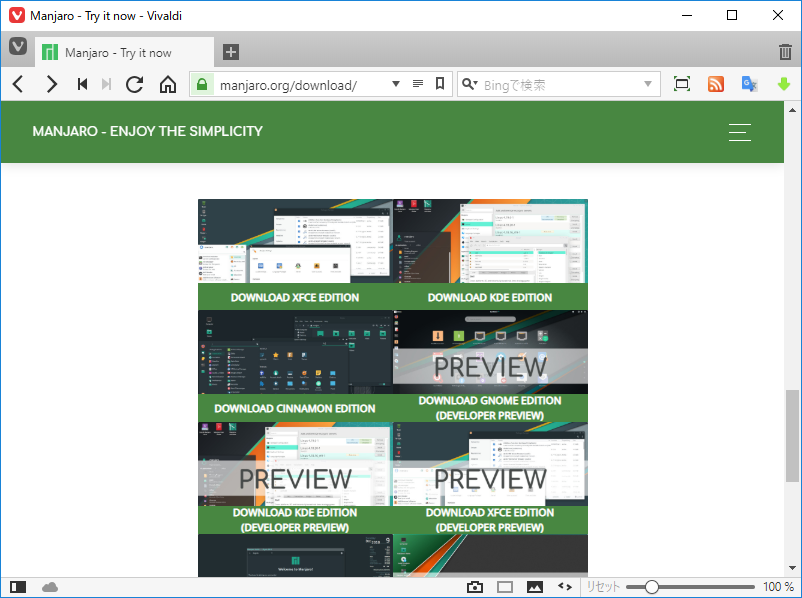
Task: Click in the address bar URL
Action: 288,85
